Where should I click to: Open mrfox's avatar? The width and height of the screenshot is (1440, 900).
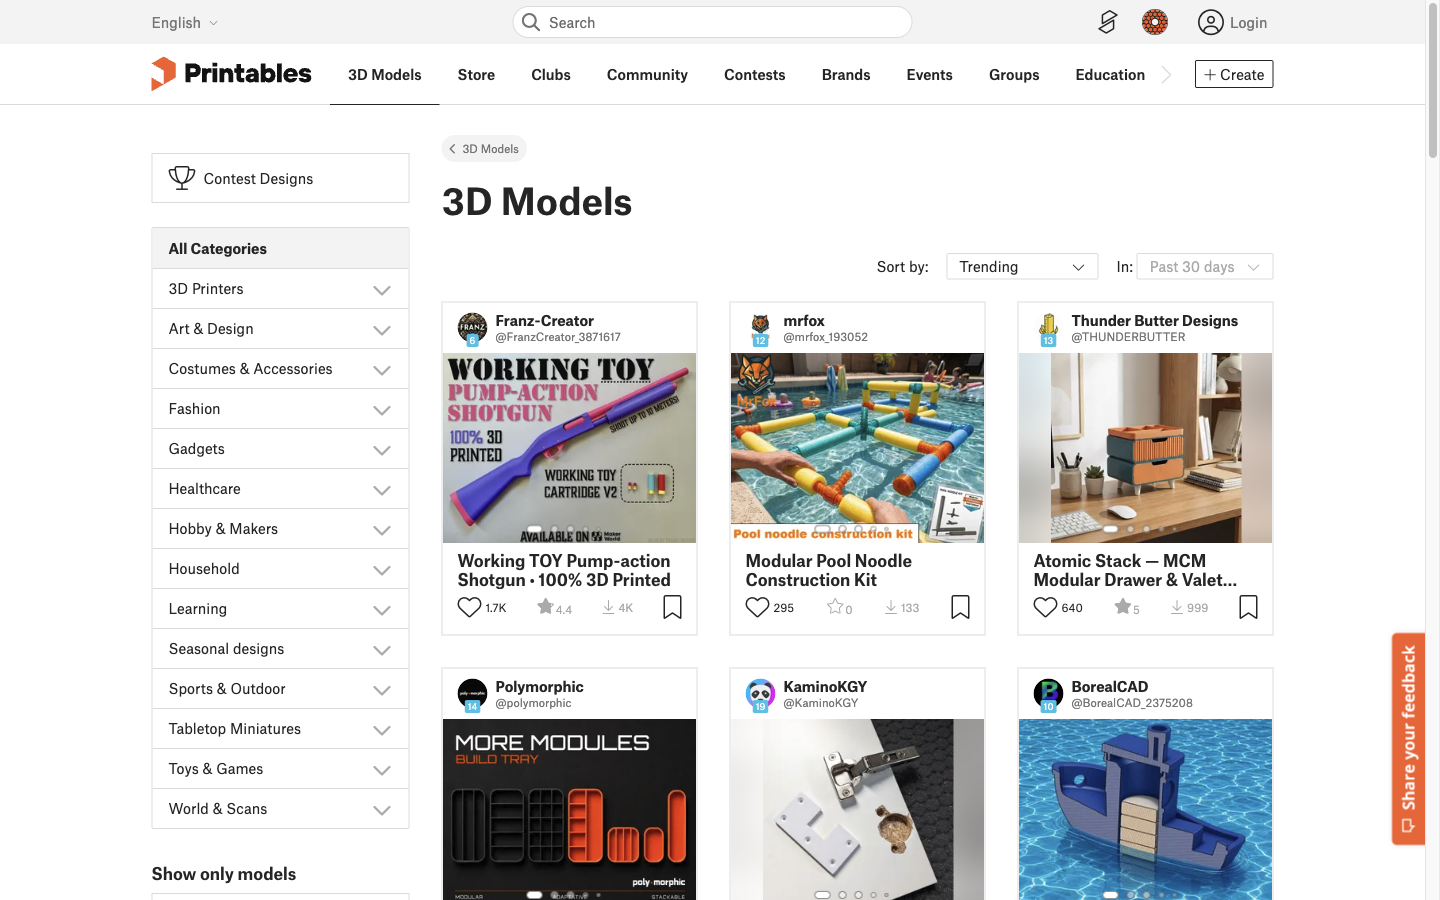click(x=760, y=328)
